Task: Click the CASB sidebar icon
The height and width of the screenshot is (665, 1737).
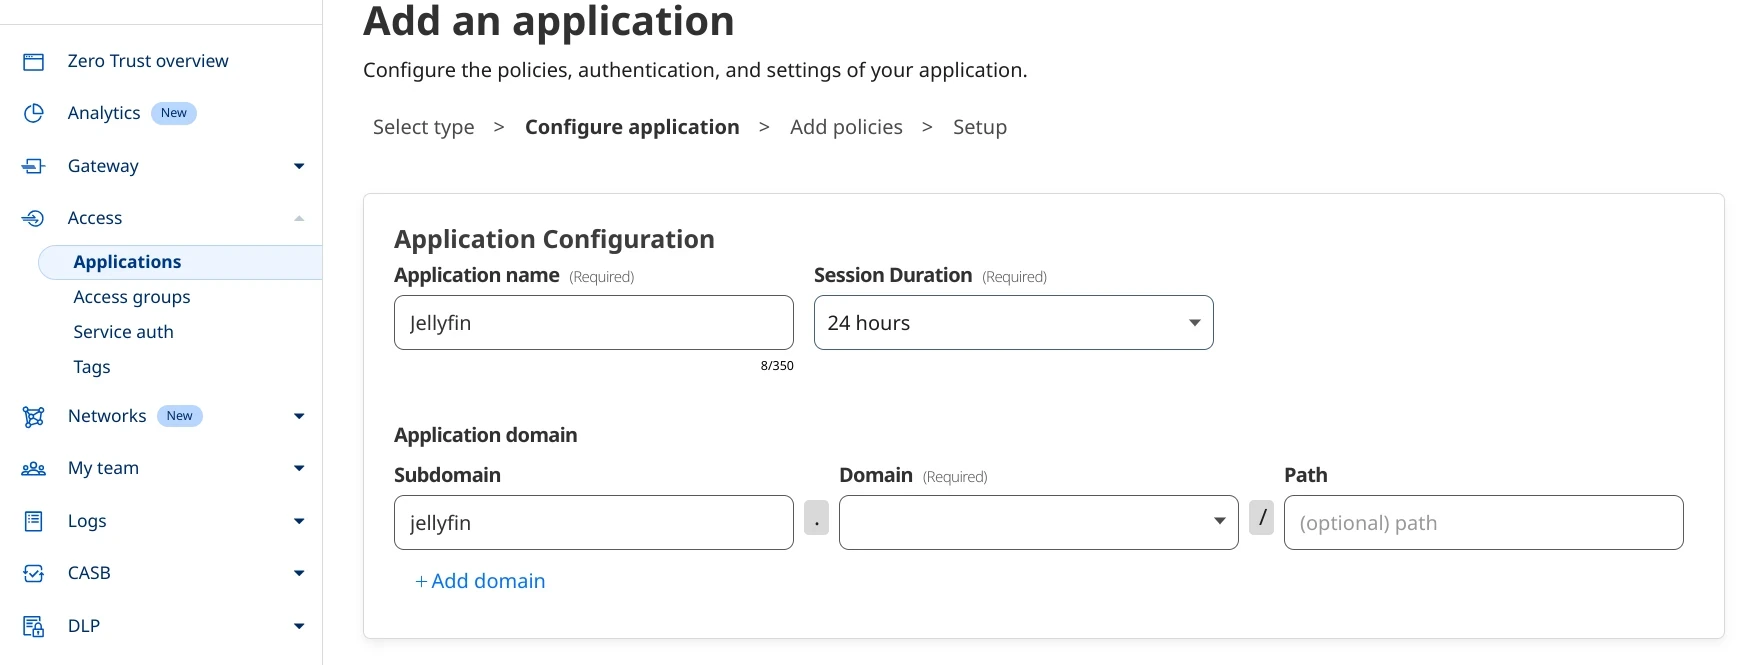Action: point(33,574)
